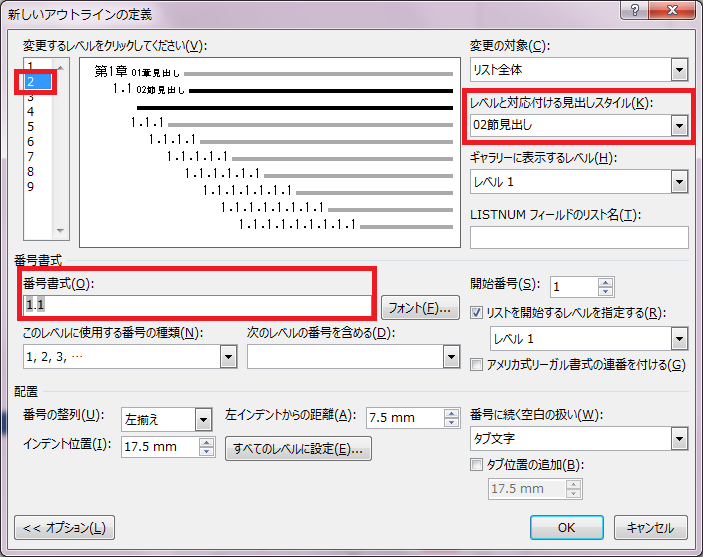Open the 番号の整列 dropdown
Image resolution: width=703 pixels, height=557 pixels.
click(203, 420)
